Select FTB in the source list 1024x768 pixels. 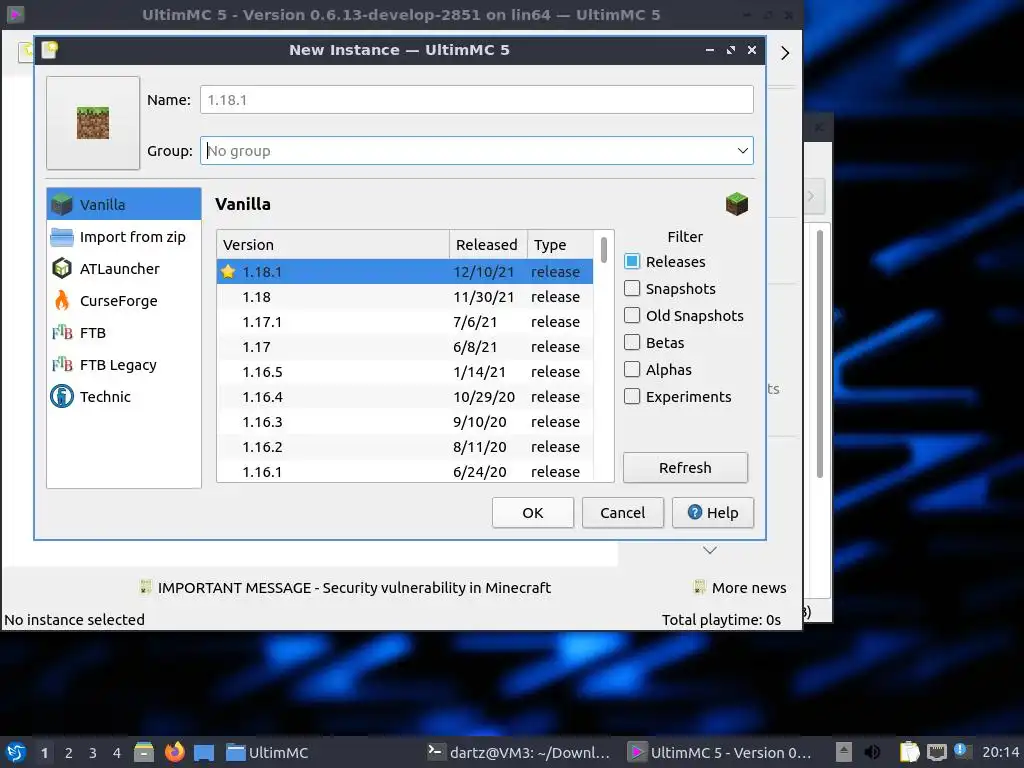tap(124, 332)
